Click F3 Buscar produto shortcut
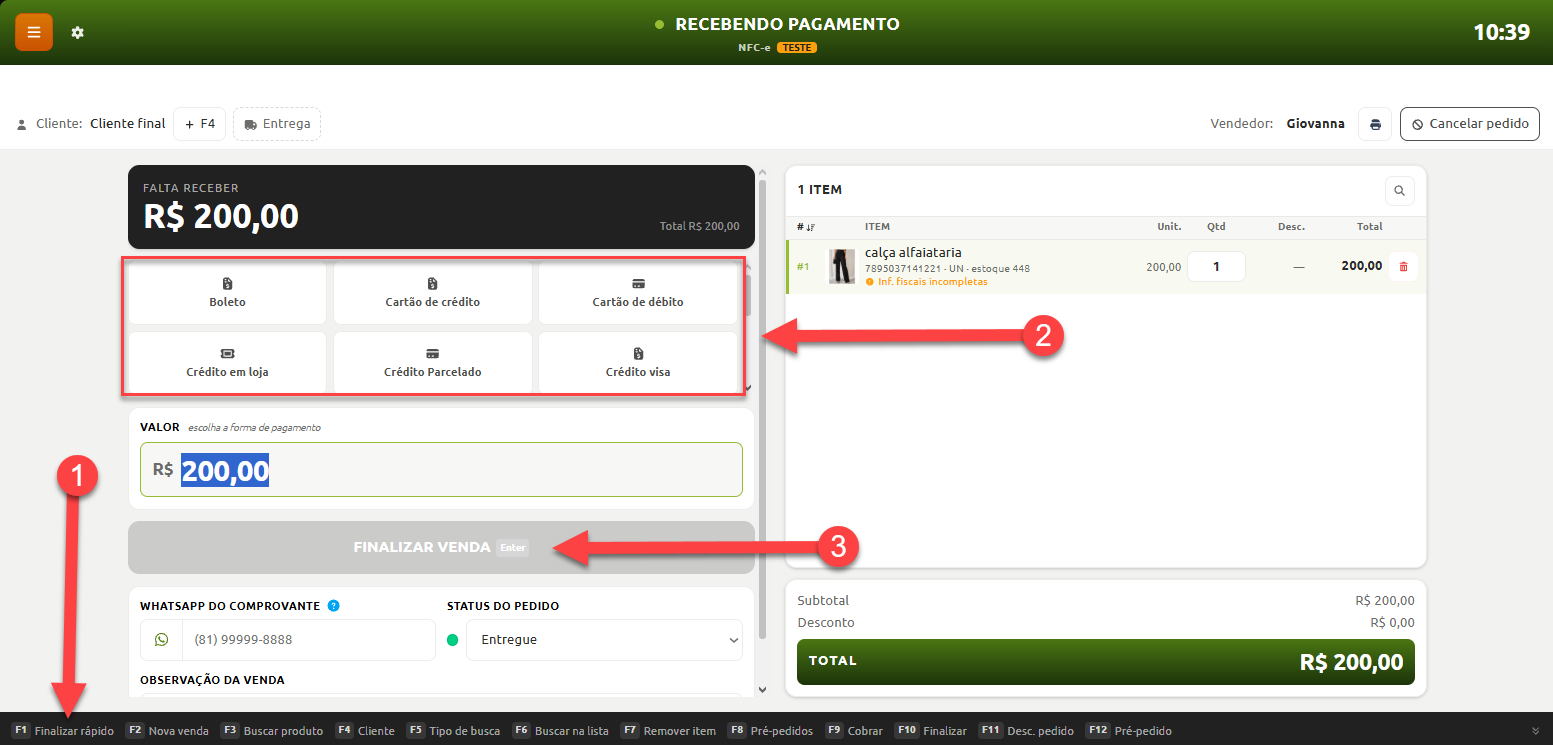The width and height of the screenshot is (1553, 745). pos(272,731)
